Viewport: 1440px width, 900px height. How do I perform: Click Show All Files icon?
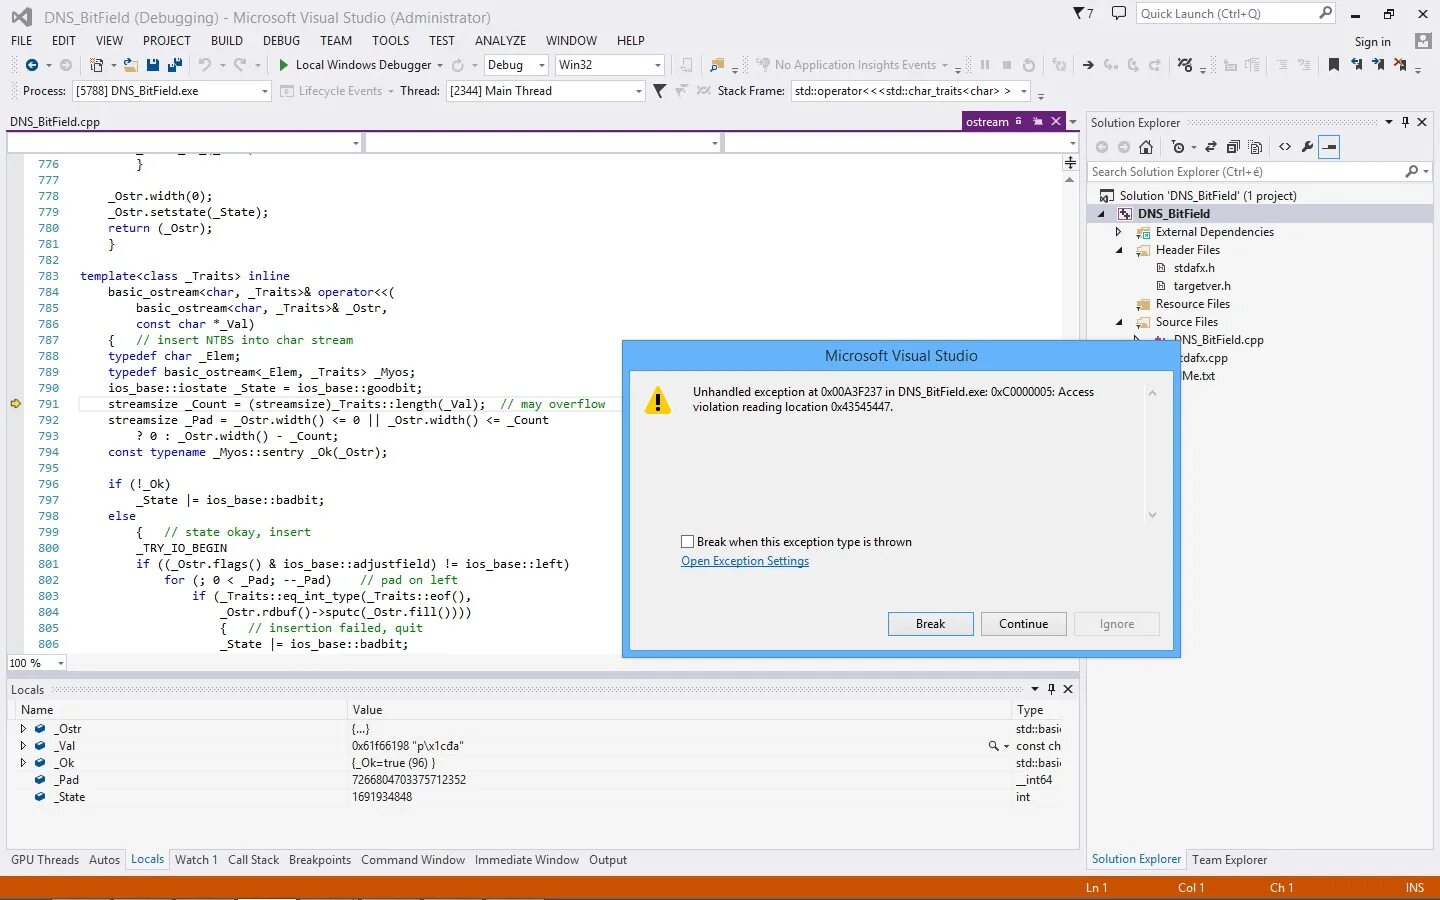tap(1256, 147)
